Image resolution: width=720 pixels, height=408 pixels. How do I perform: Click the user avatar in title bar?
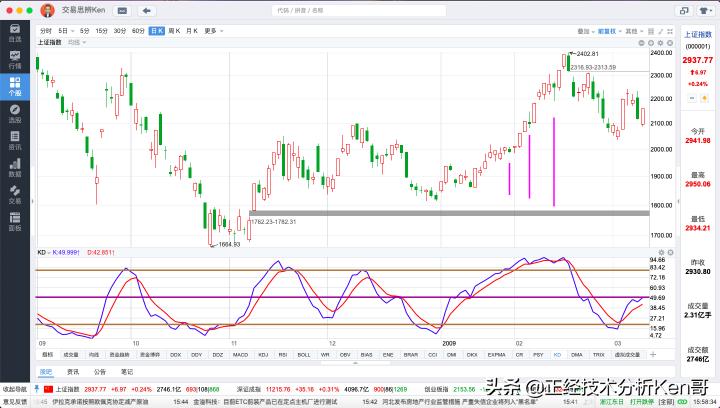pyautogui.click(x=47, y=10)
